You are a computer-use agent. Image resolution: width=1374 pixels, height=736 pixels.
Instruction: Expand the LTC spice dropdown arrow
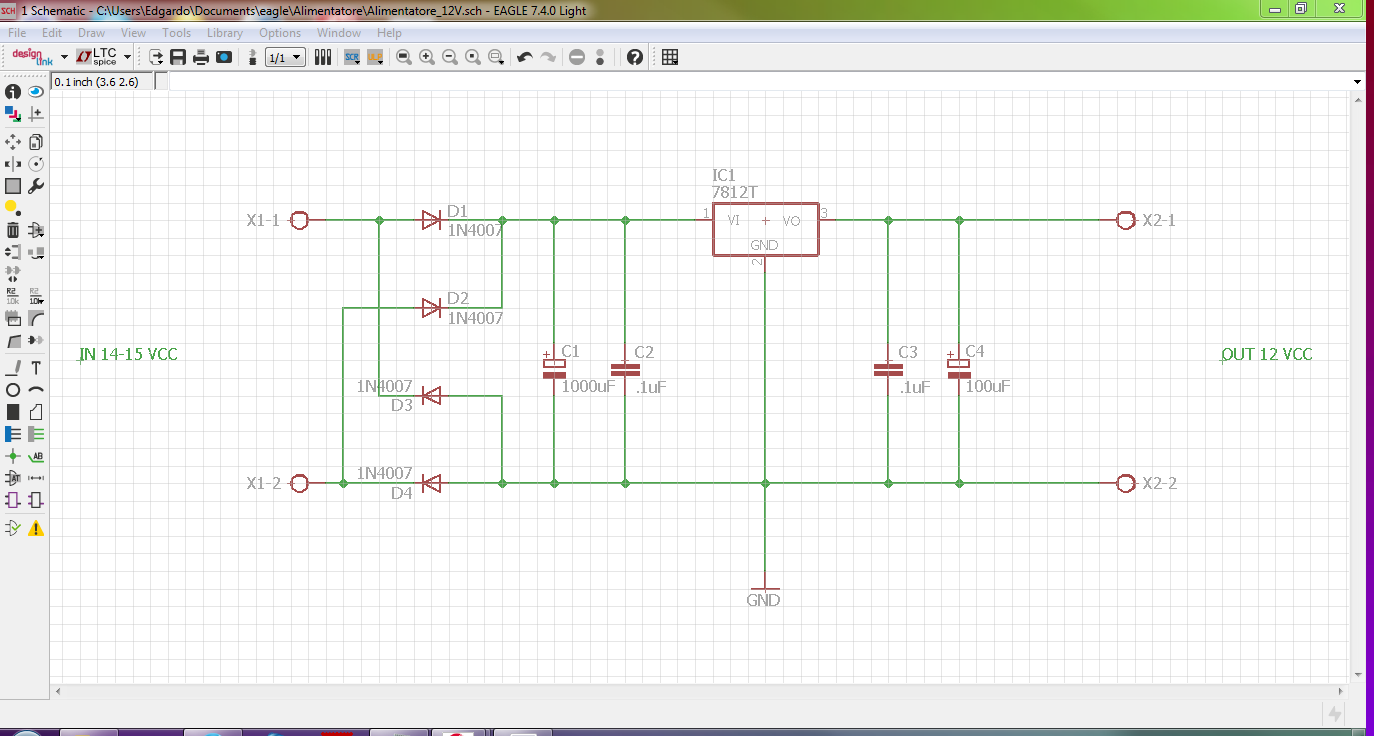point(128,57)
